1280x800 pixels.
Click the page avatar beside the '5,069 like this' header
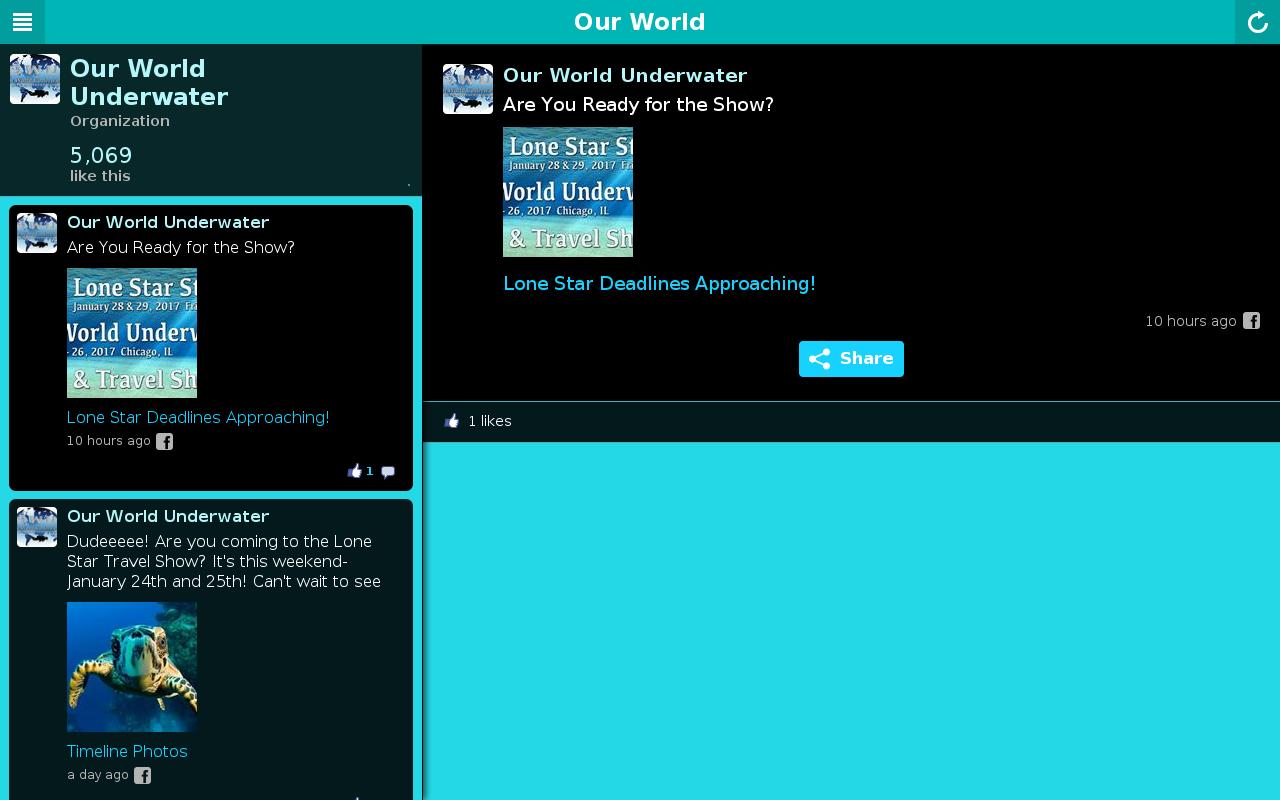point(35,79)
